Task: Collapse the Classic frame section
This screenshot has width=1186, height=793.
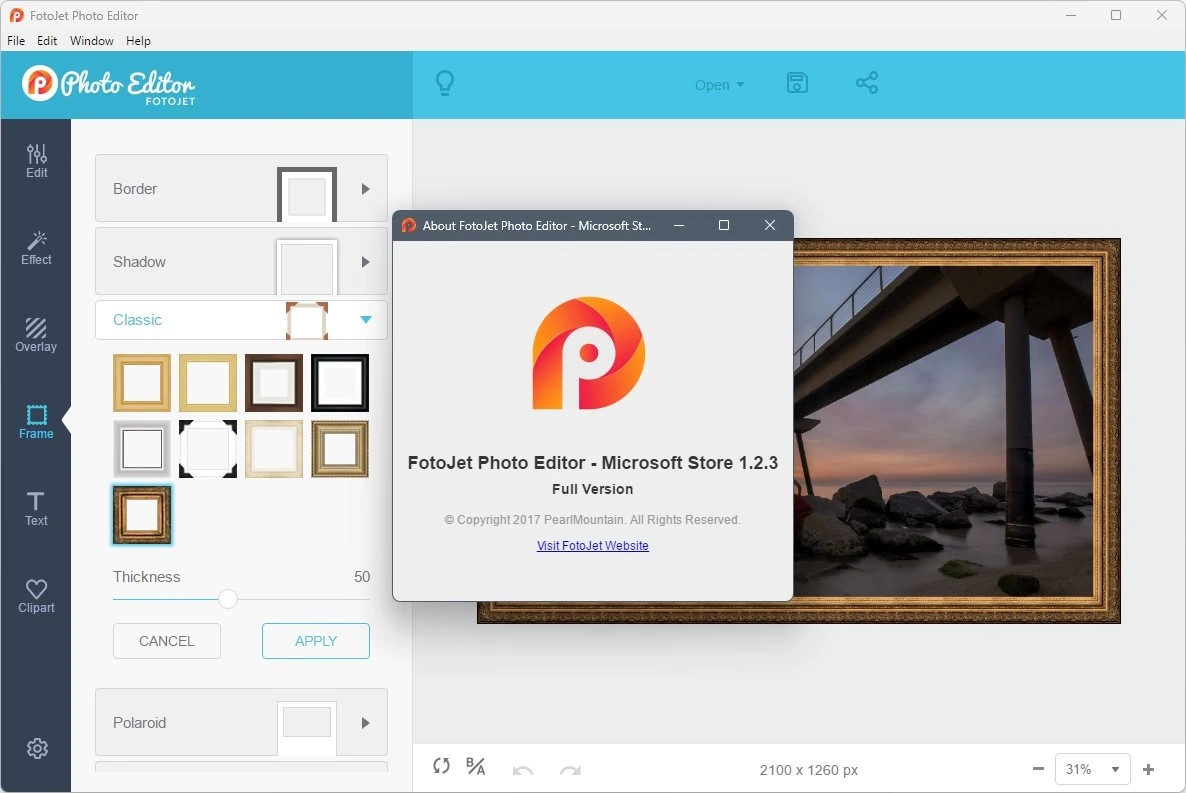Action: (x=241, y=320)
